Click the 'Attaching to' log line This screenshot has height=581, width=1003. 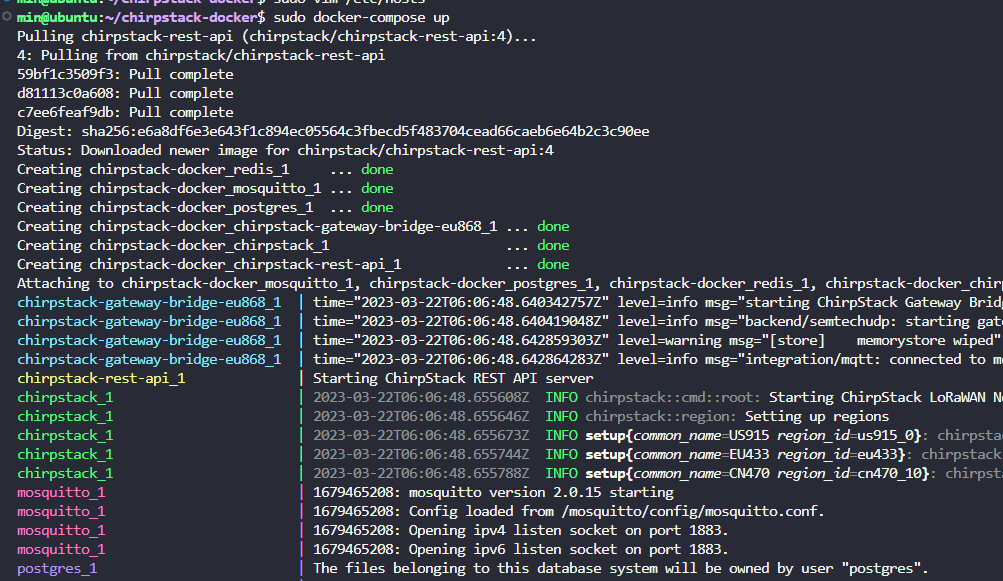pos(500,283)
